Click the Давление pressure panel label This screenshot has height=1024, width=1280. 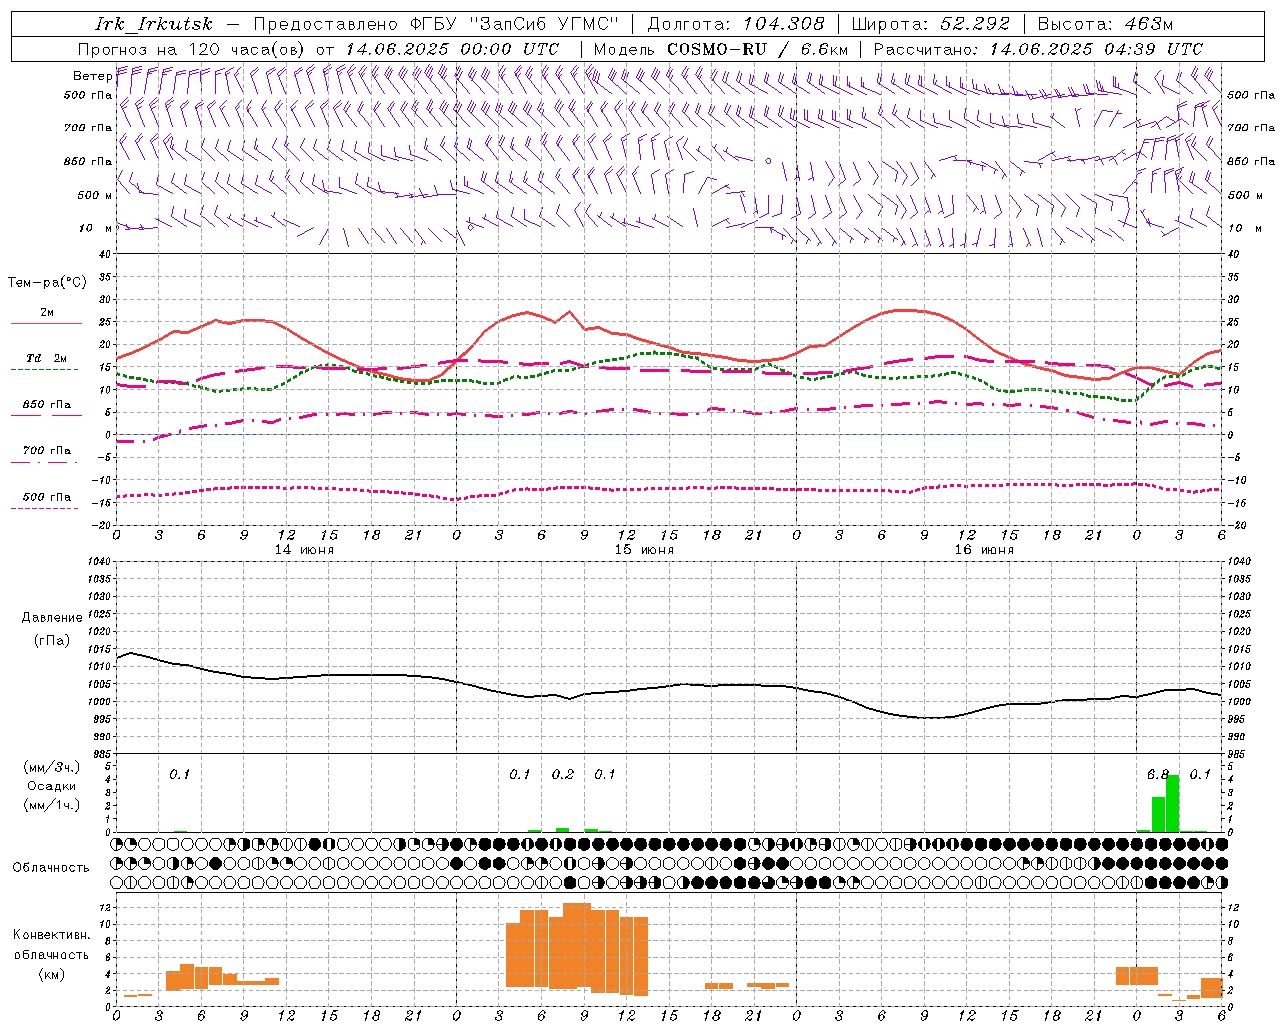pyautogui.click(x=52, y=617)
